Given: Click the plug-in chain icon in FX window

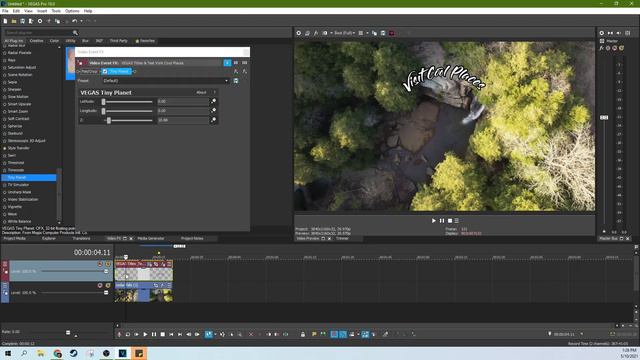Looking at the screenshot, I should (x=236, y=71).
